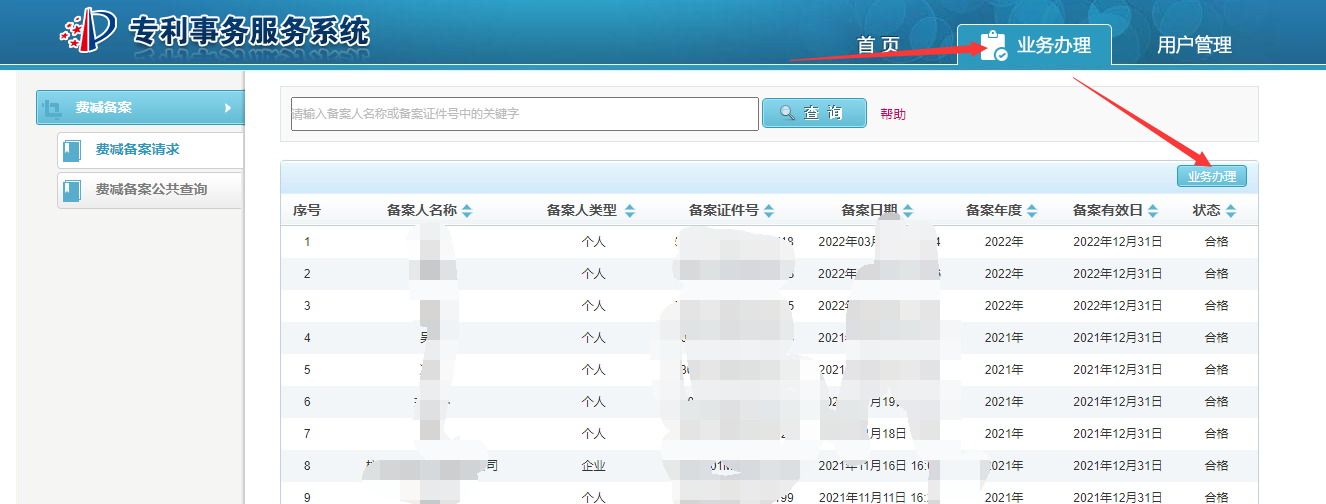Click the magnifier icon on 查询 button

click(788, 113)
